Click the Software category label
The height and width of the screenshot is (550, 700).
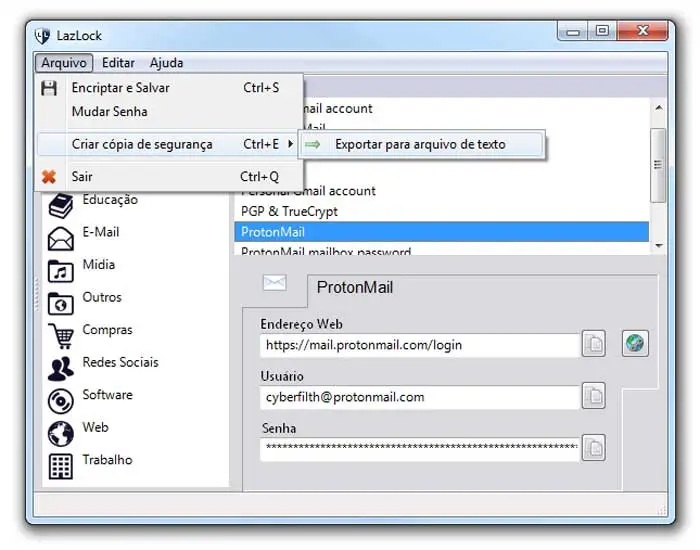pos(108,395)
